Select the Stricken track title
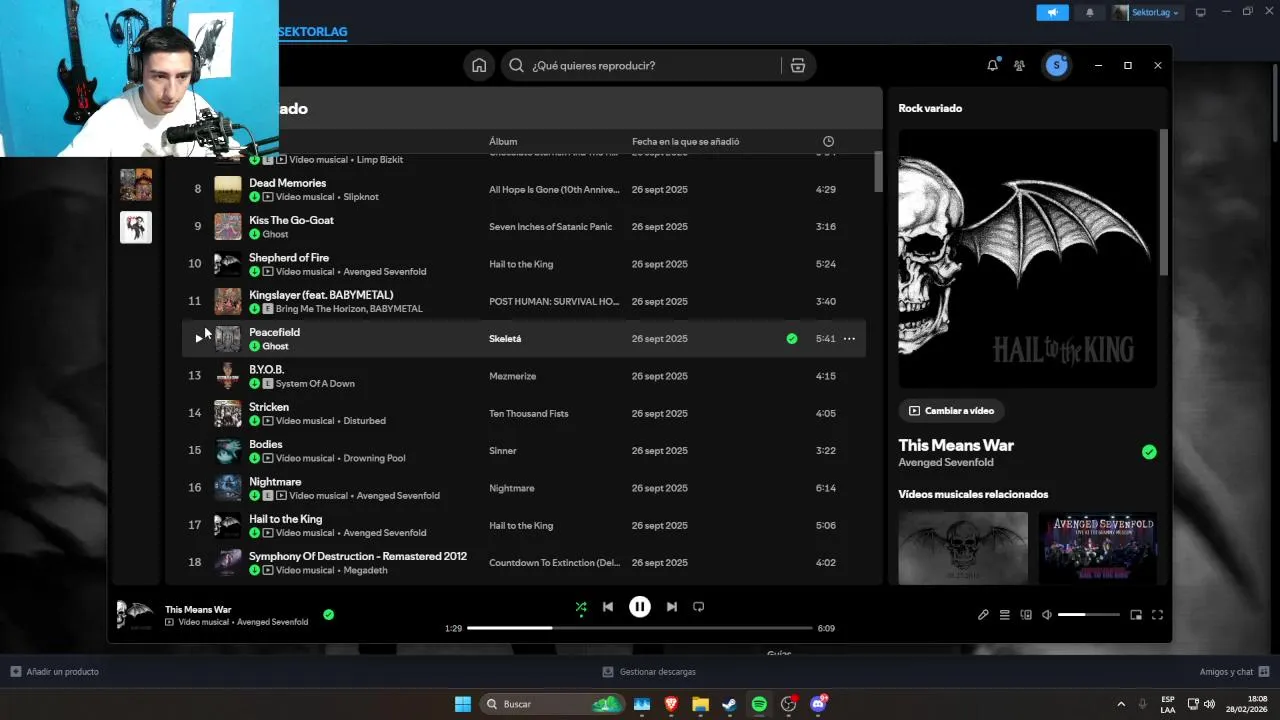1280x720 pixels. coord(269,407)
